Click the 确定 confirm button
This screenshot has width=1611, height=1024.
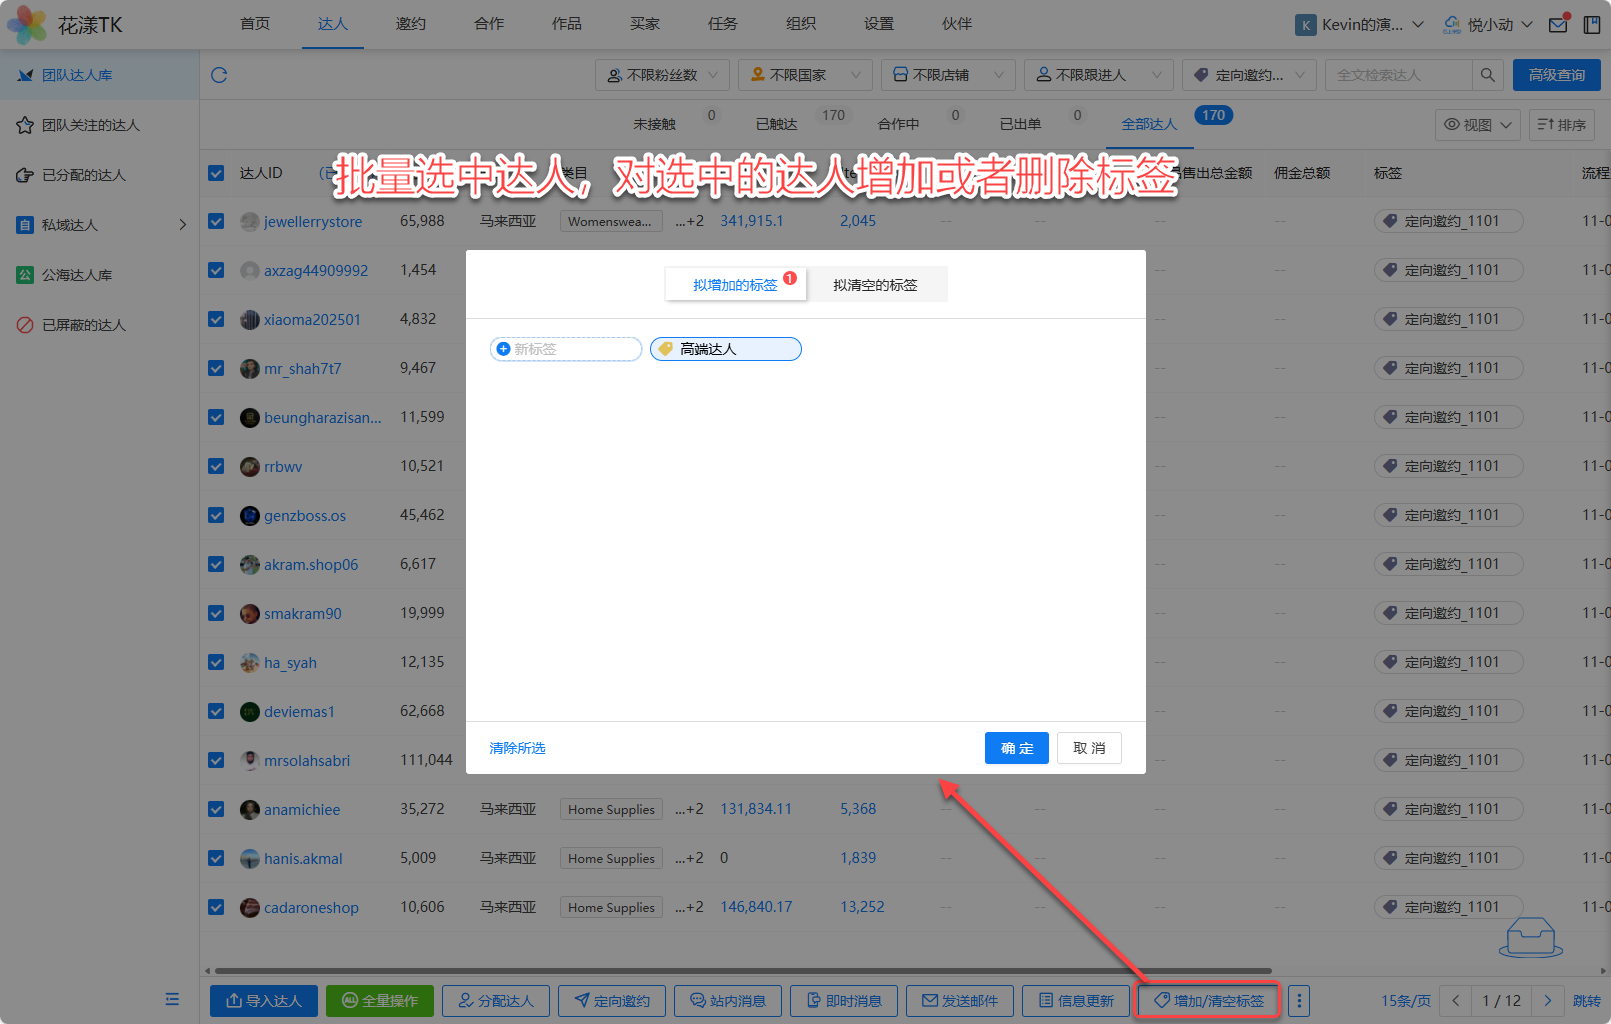(1016, 748)
